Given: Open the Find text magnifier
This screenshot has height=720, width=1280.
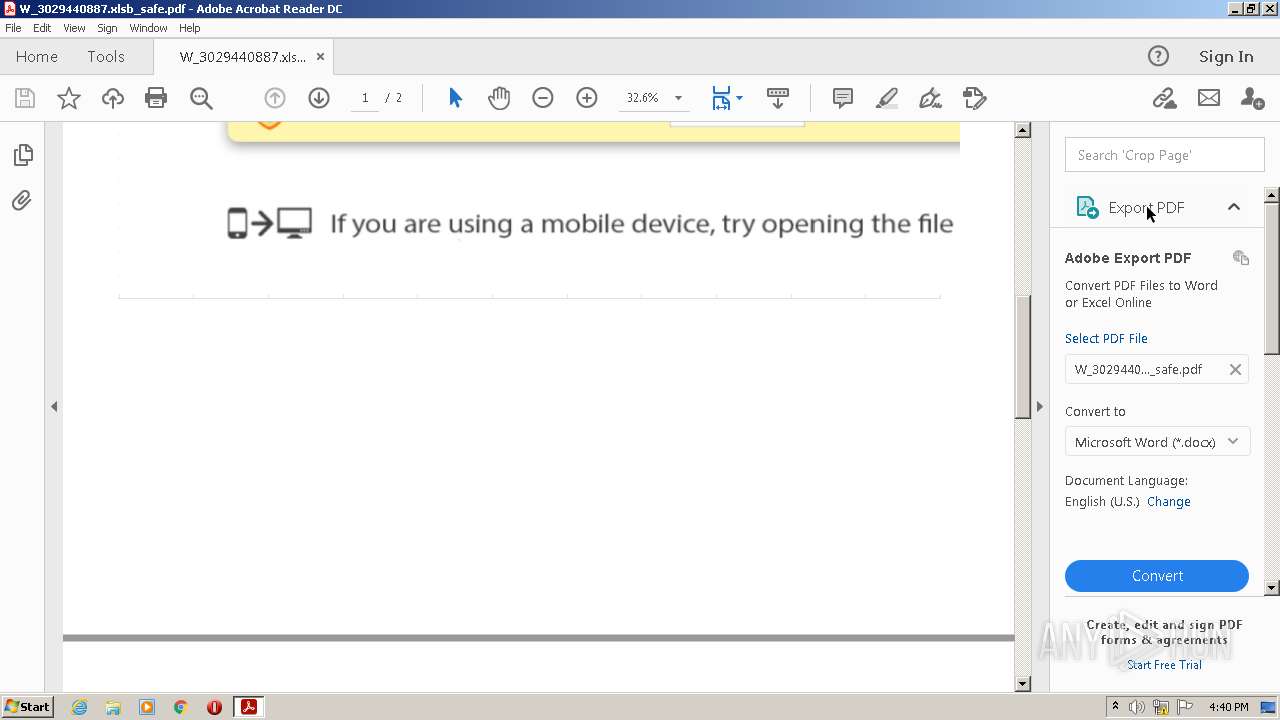Looking at the screenshot, I should pyautogui.click(x=201, y=98).
